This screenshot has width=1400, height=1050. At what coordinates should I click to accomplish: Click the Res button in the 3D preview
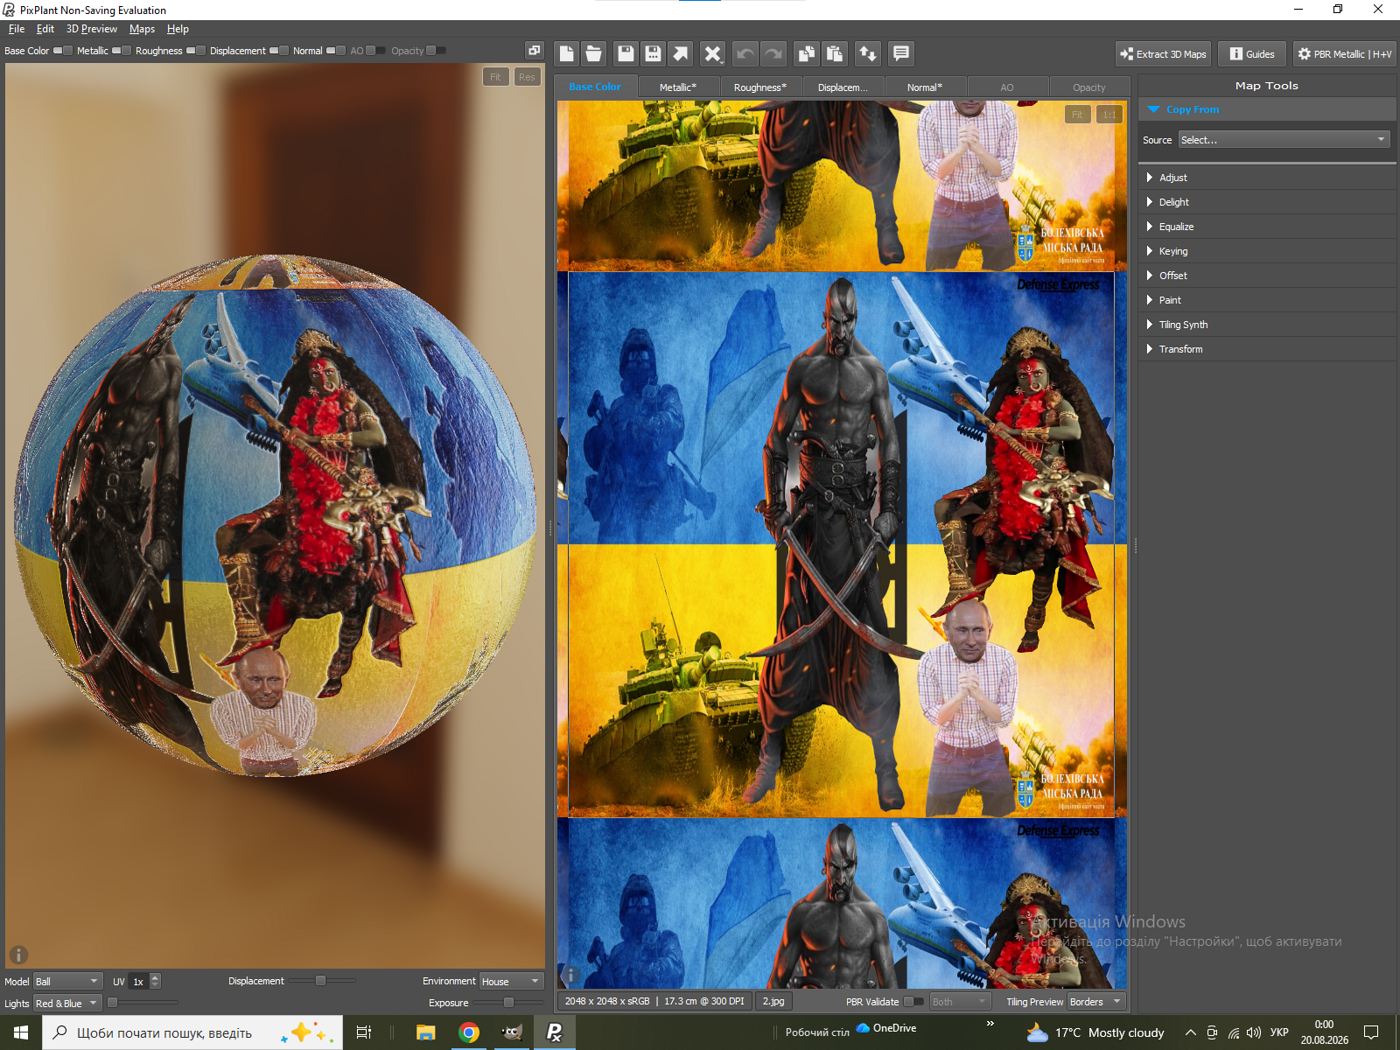[527, 77]
